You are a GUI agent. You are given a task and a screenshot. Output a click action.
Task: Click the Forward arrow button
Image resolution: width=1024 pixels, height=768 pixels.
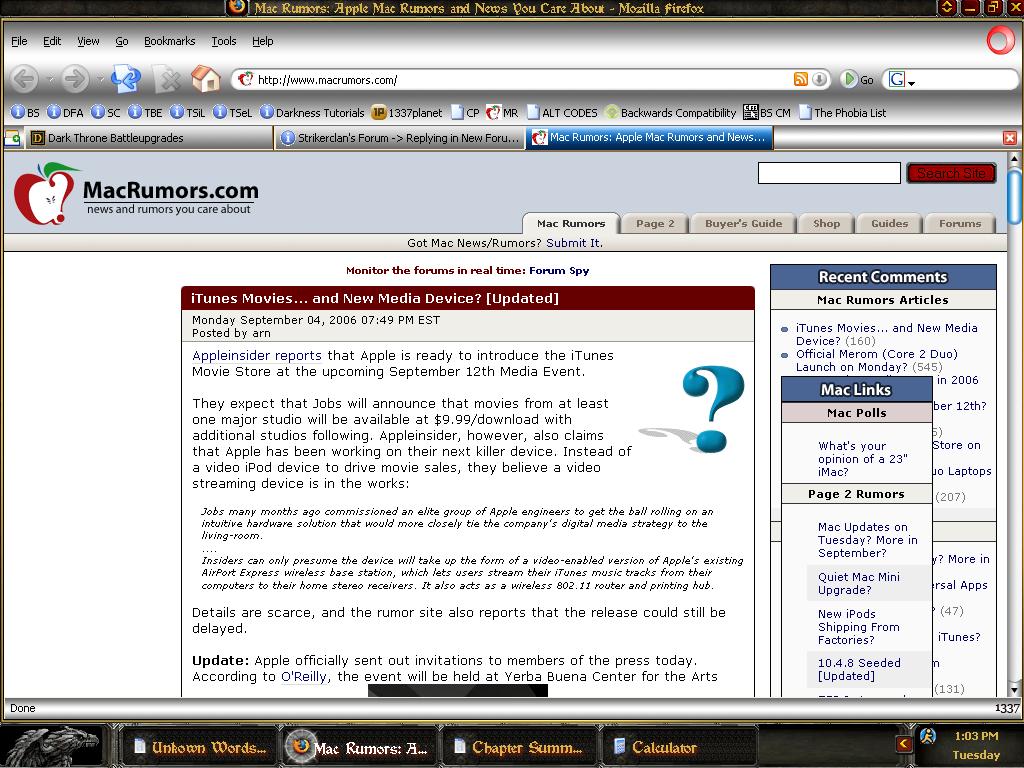(x=75, y=79)
